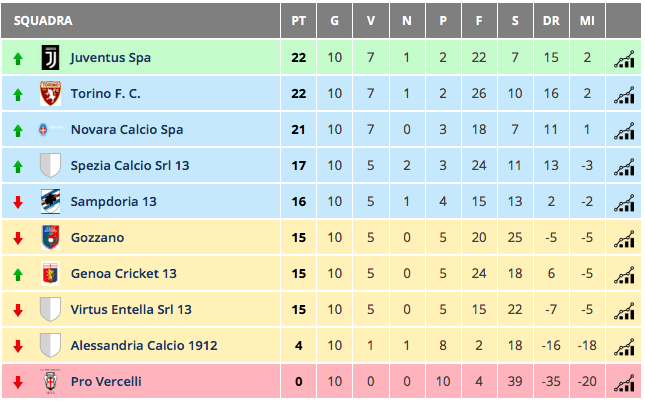Click red down arrow beside Sampdoria
The height and width of the screenshot is (404, 645).
click(18, 202)
